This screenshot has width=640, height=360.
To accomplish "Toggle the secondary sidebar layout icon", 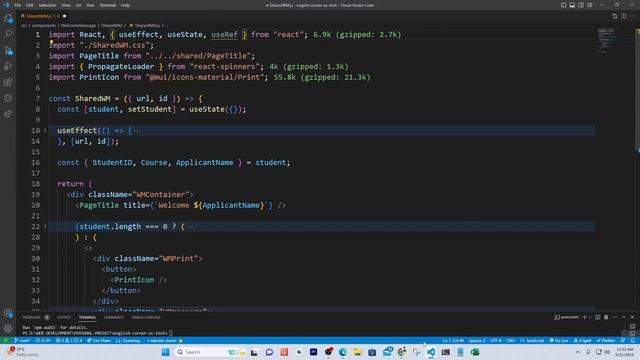I will tap(581, 5).
